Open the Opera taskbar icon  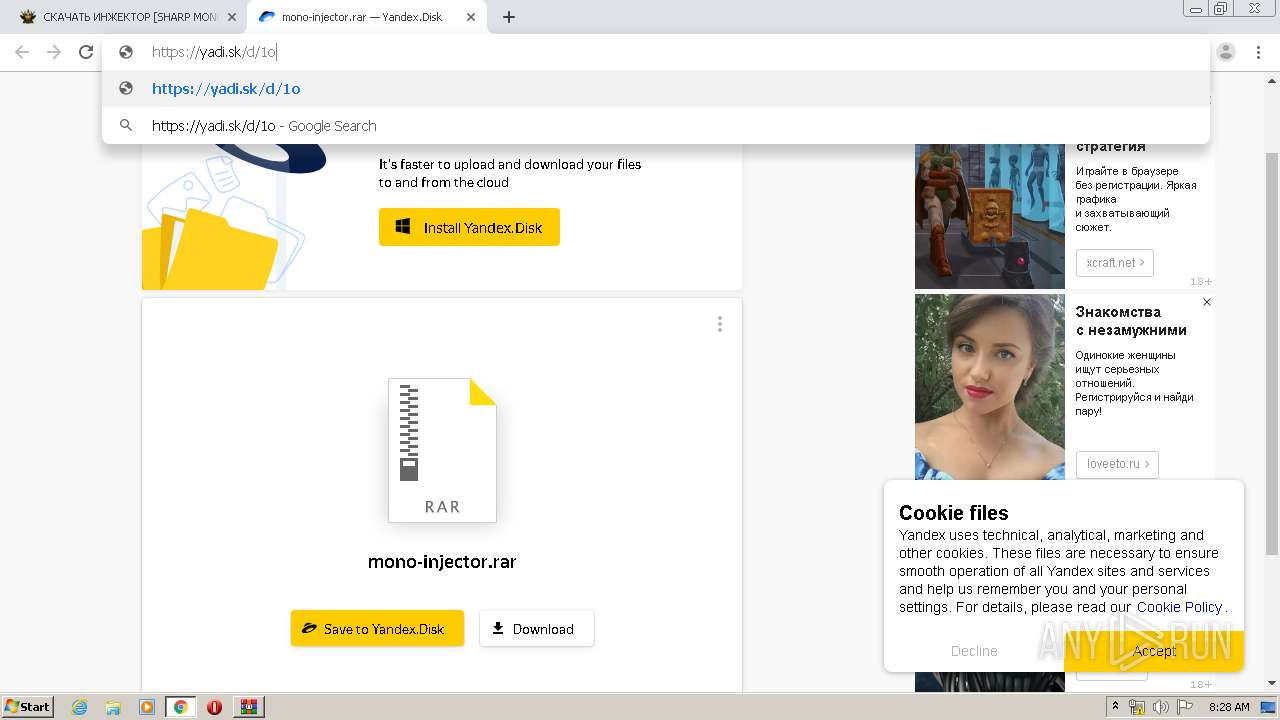click(x=214, y=707)
